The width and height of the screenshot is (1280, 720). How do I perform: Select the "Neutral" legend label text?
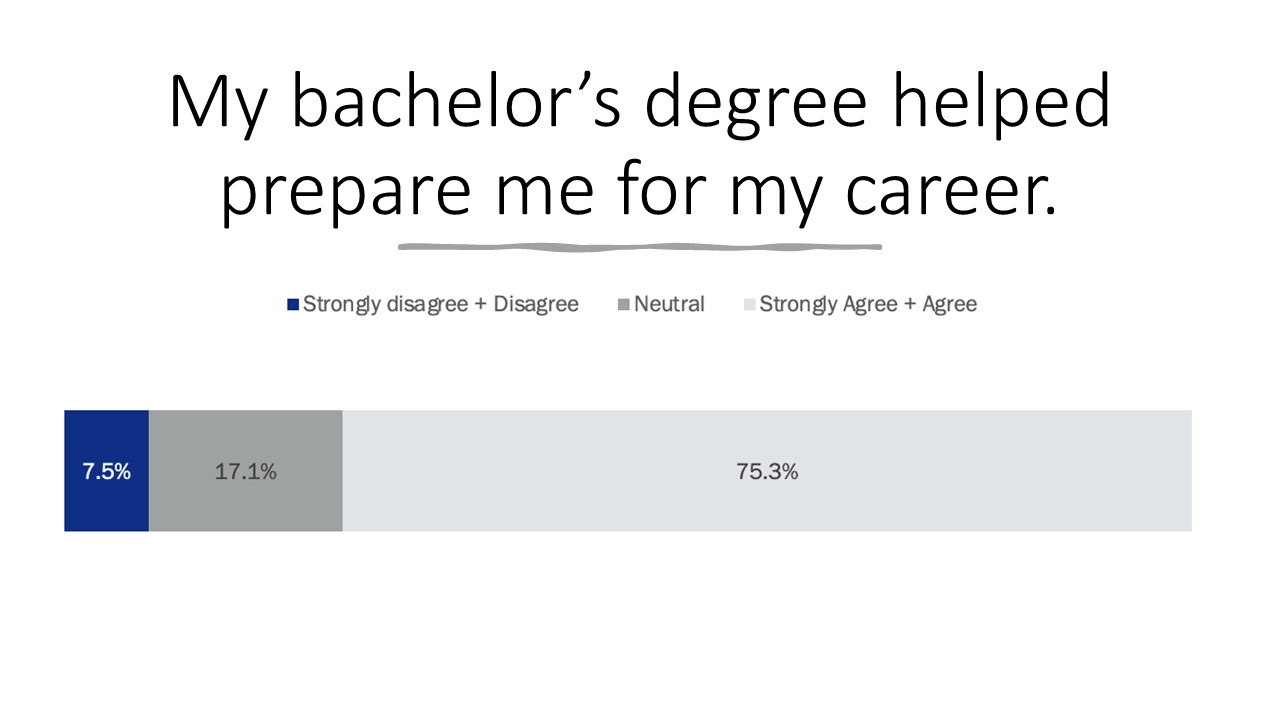click(669, 305)
